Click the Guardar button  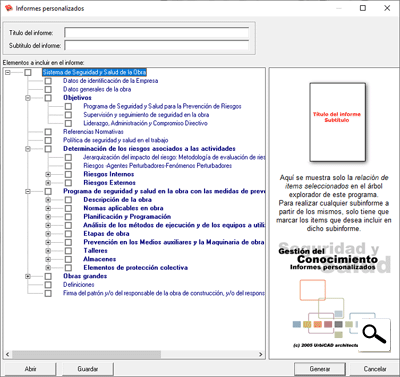click(88, 369)
